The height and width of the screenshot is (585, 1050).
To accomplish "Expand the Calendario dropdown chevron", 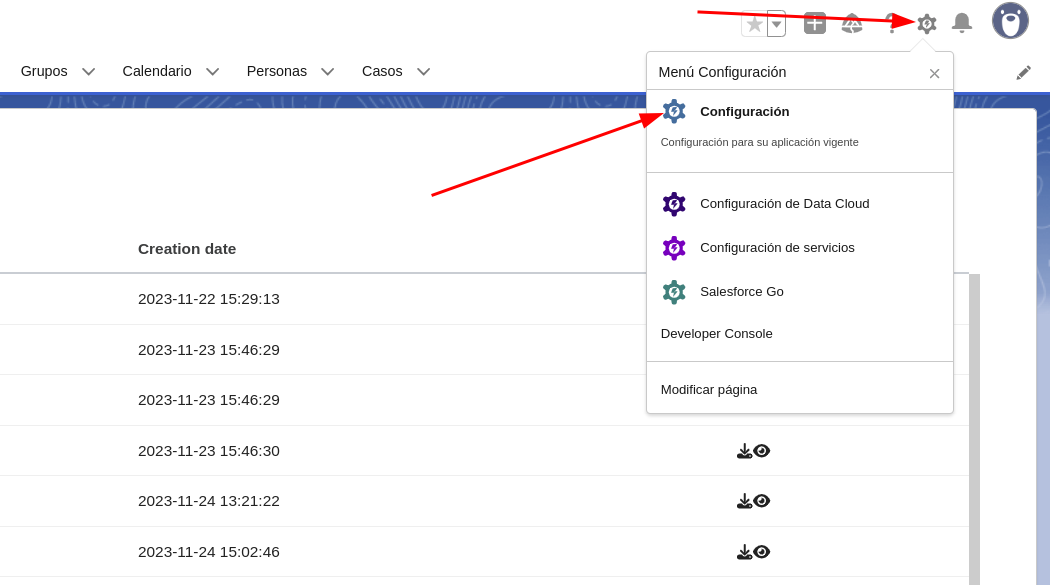I will pyautogui.click(x=212, y=71).
